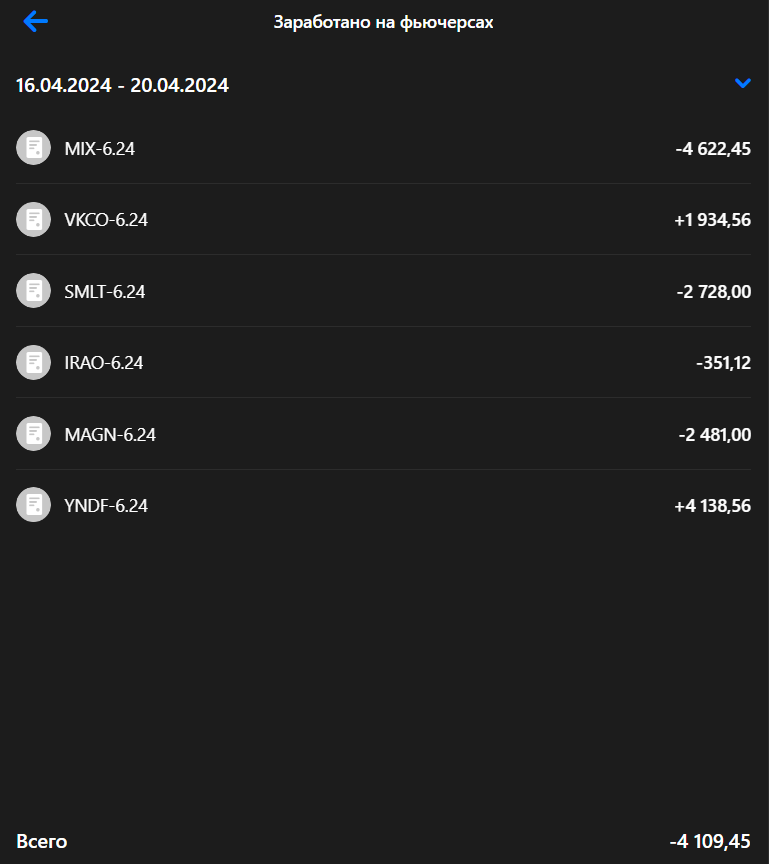Screen dimensions: 769x864
Task: Open the YNDF-6.24 futures entry
Action: pos(383,505)
